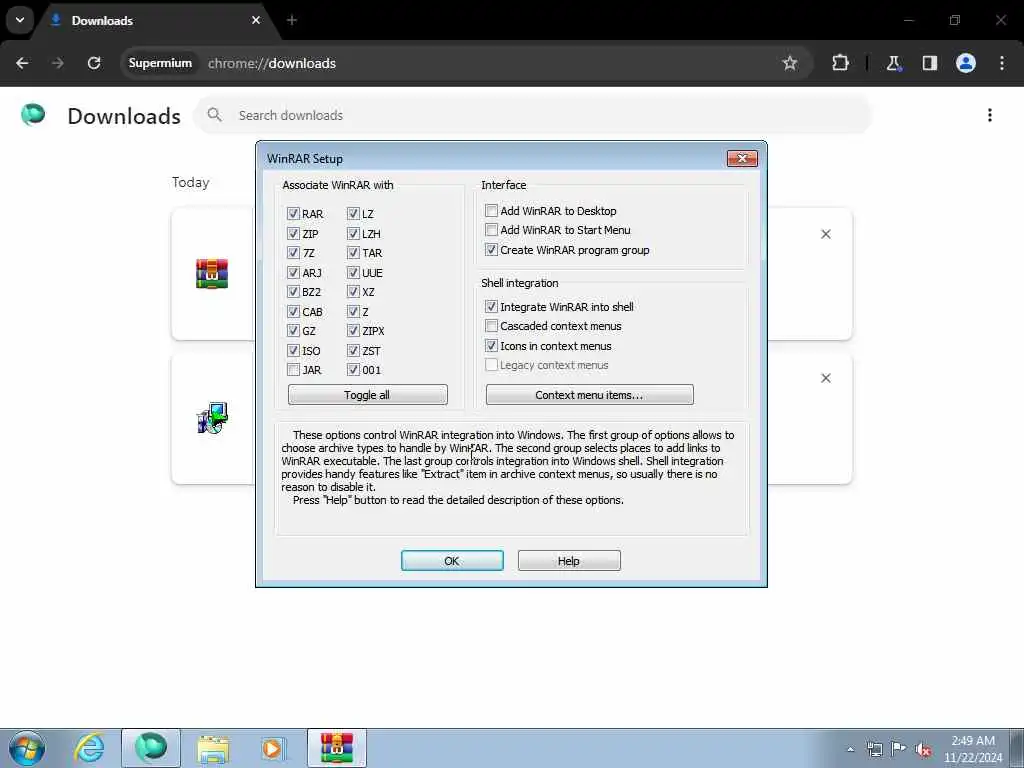Image resolution: width=1024 pixels, height=768 pixels.
Task: Go back using the browser back arrow
Action: [22, 63]
